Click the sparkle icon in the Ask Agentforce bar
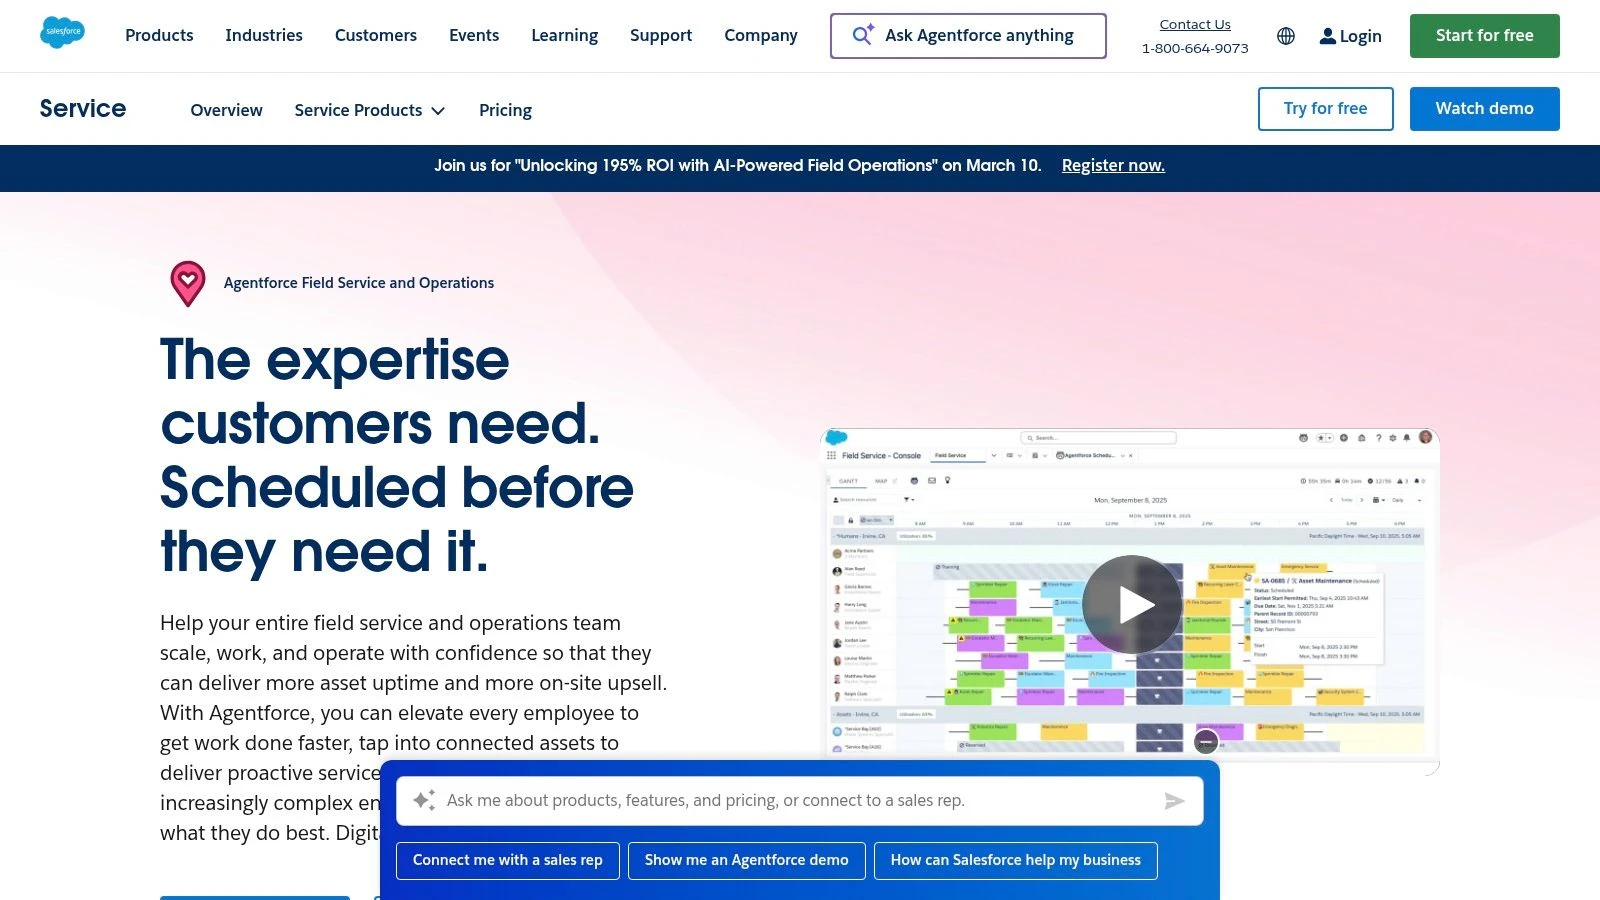This screenshot has width=1600, height=900. 861,35
